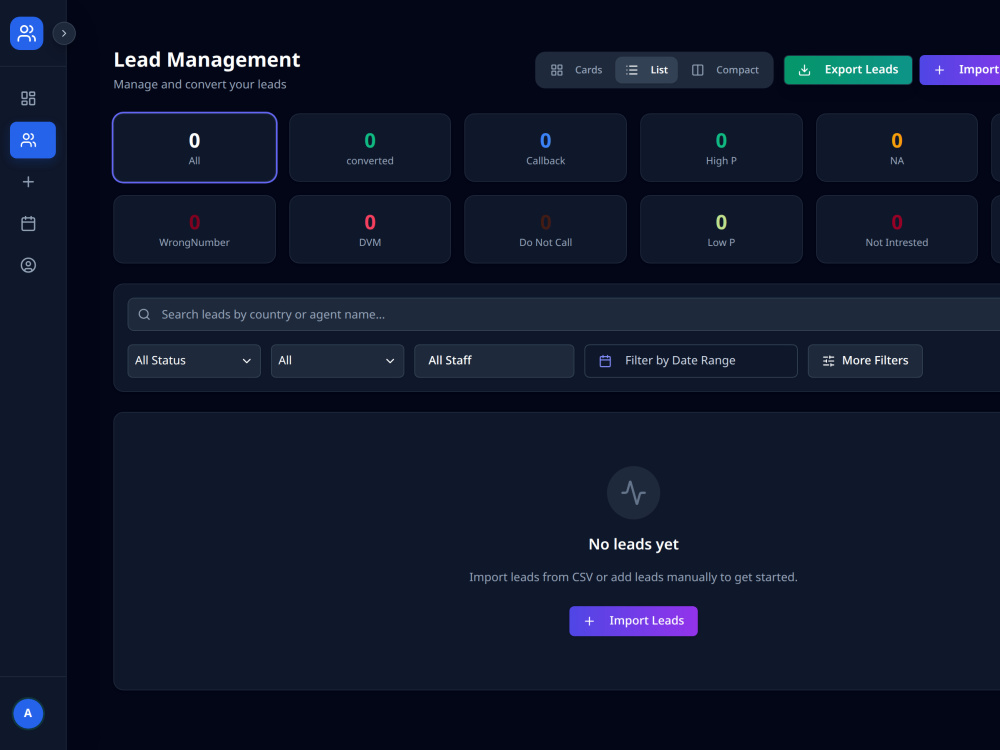1000x750 pixels.
Task: Click the Lead Management heading
Action: (x=207, y=60)
